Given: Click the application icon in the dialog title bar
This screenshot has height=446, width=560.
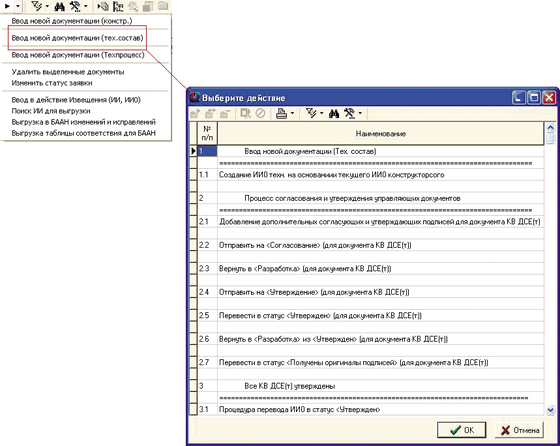Looking at the screenshot, I should tap(195, 97).
